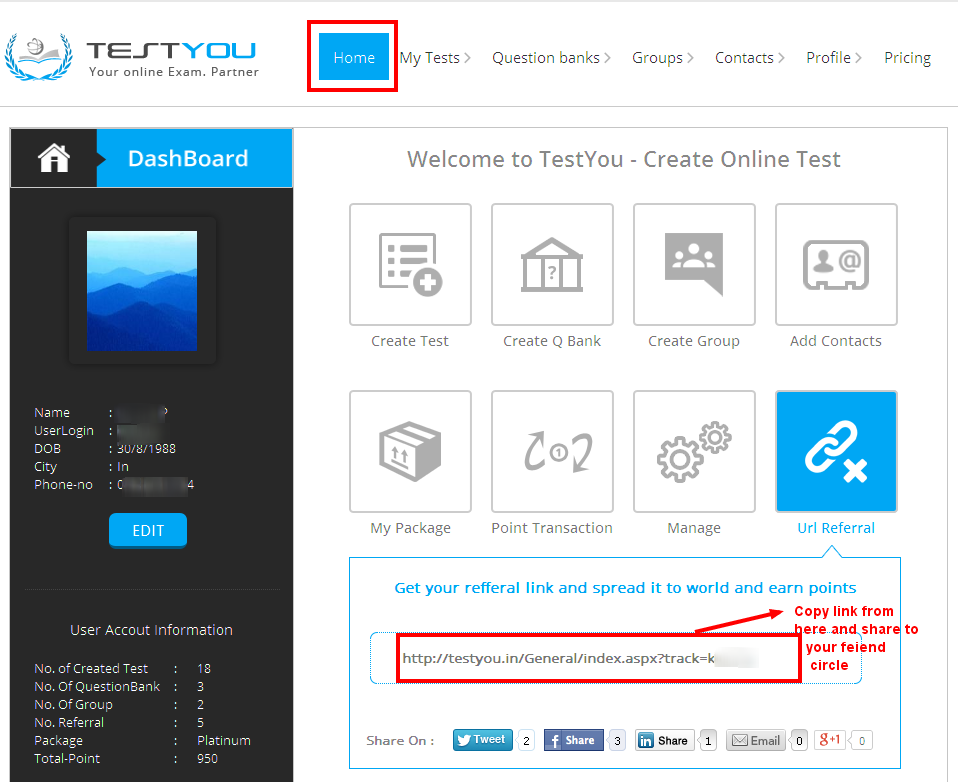Click the Google +1 count bubble
The width and height of the screenshot is (958, 782).
[861, 740]
